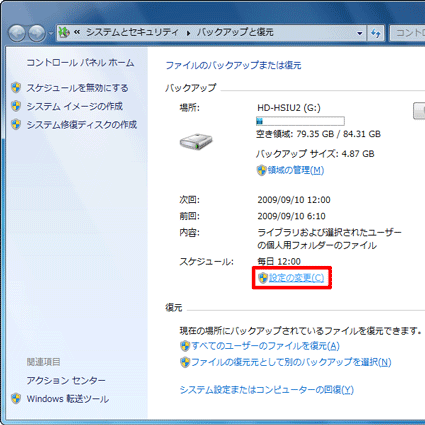
Task: Click スケジュールを無効にする link
Action: [77, 88]
